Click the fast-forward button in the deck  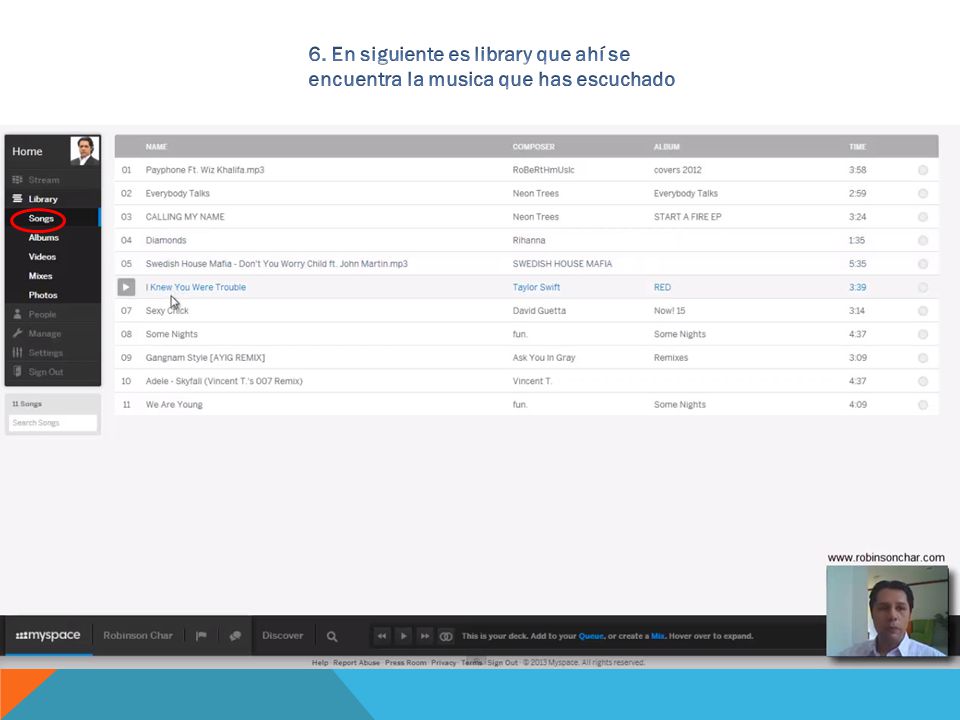pos(424,636)
